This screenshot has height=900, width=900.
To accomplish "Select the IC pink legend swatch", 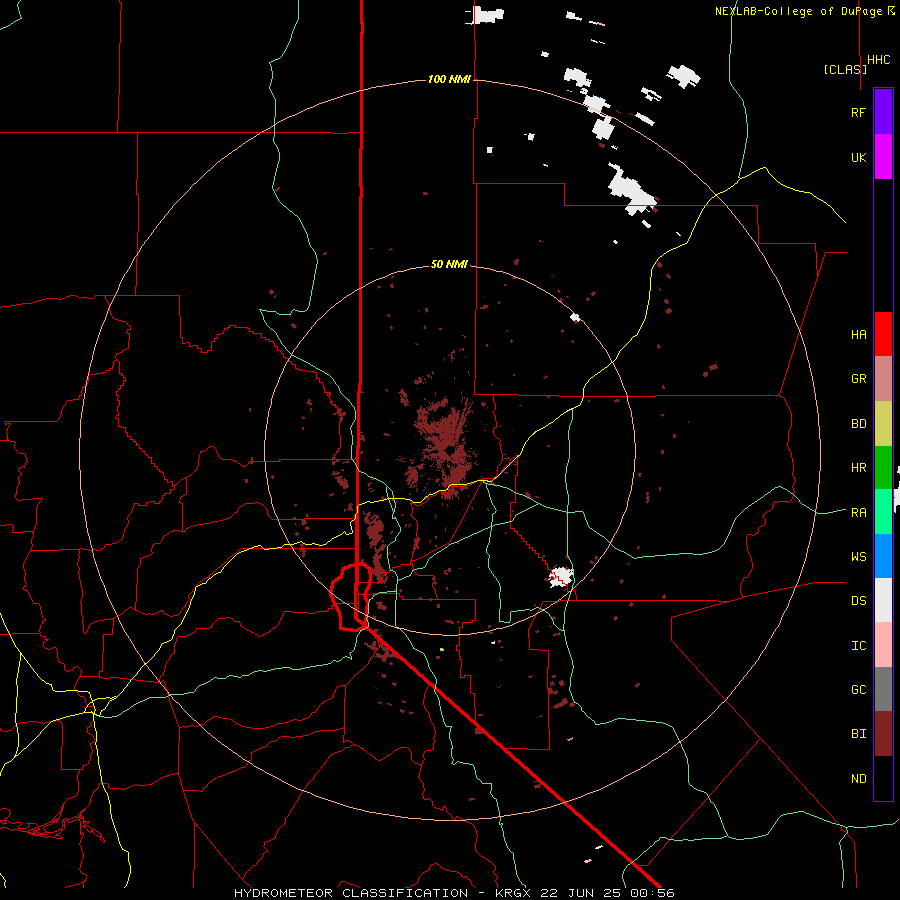I will [x=883, y=645].
